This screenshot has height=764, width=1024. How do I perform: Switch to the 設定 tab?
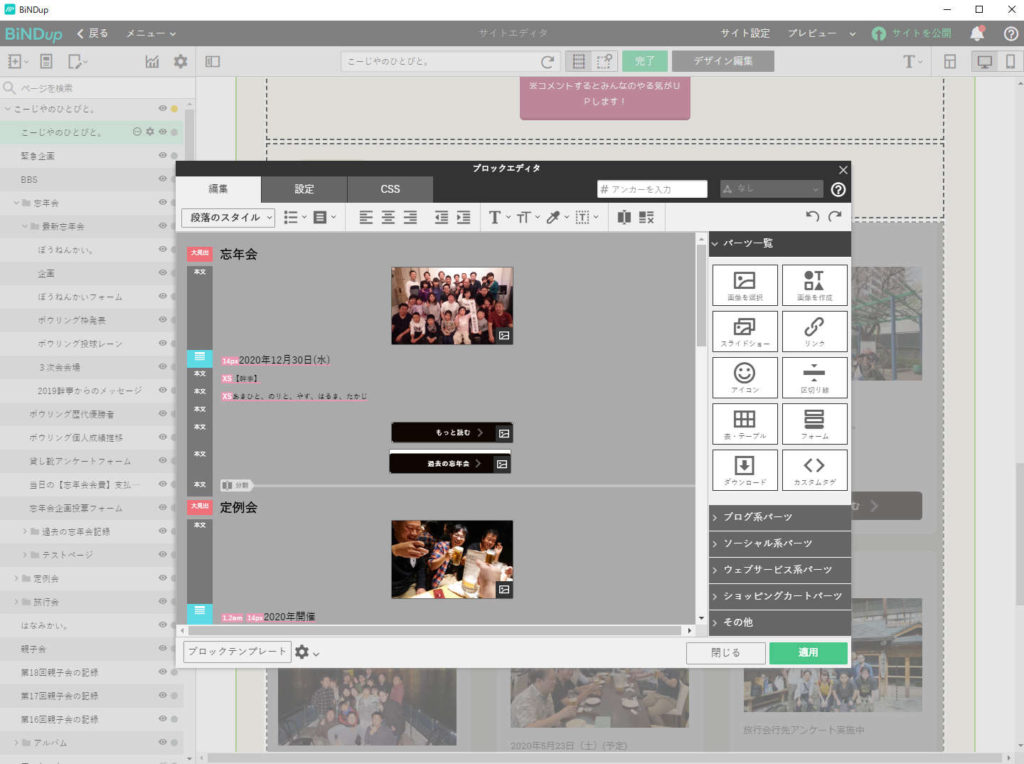pyautogui.click(x=304, y=189)
